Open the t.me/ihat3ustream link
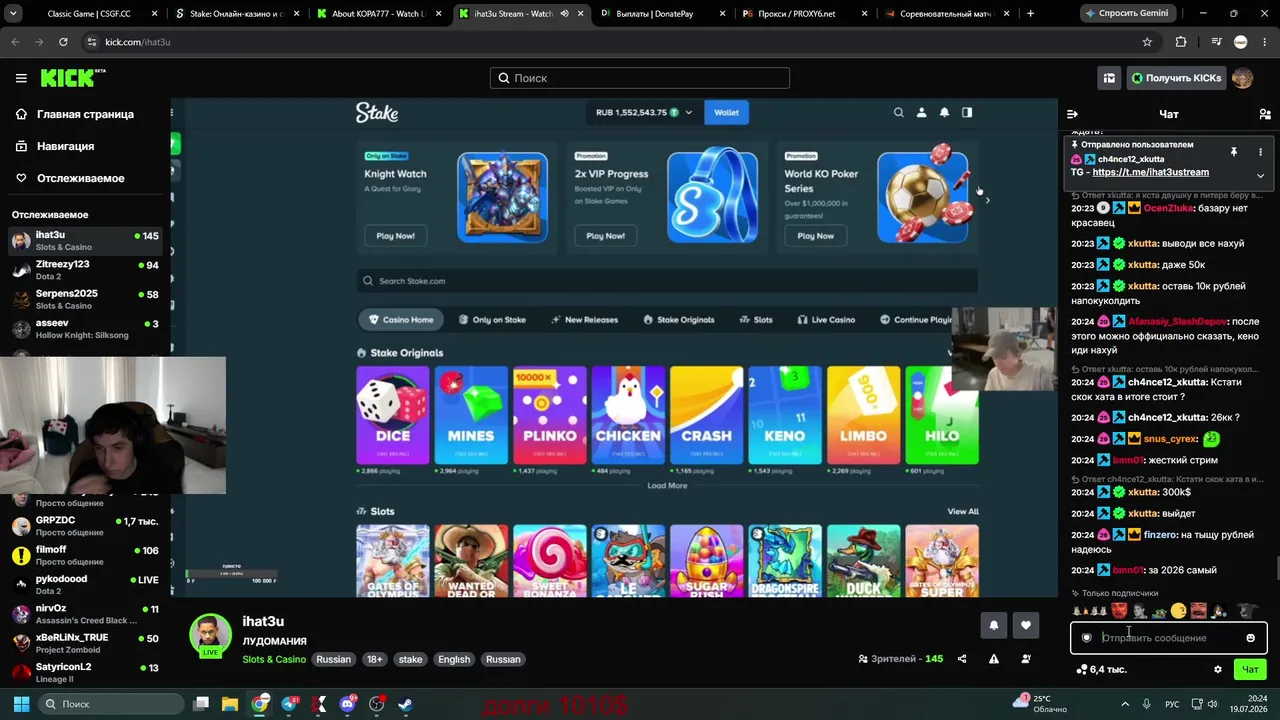This screenshot has width=1280, height=720. (x=1150, y=172)
